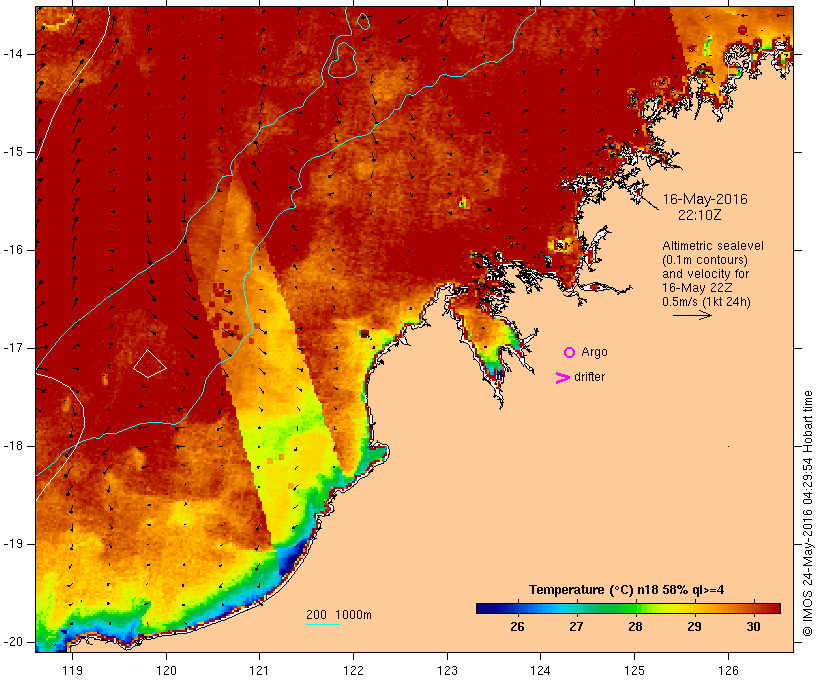Viewport: 820px width, 680px height.
Task: Click colorbar value 29
Action: (x=694, y=627)
